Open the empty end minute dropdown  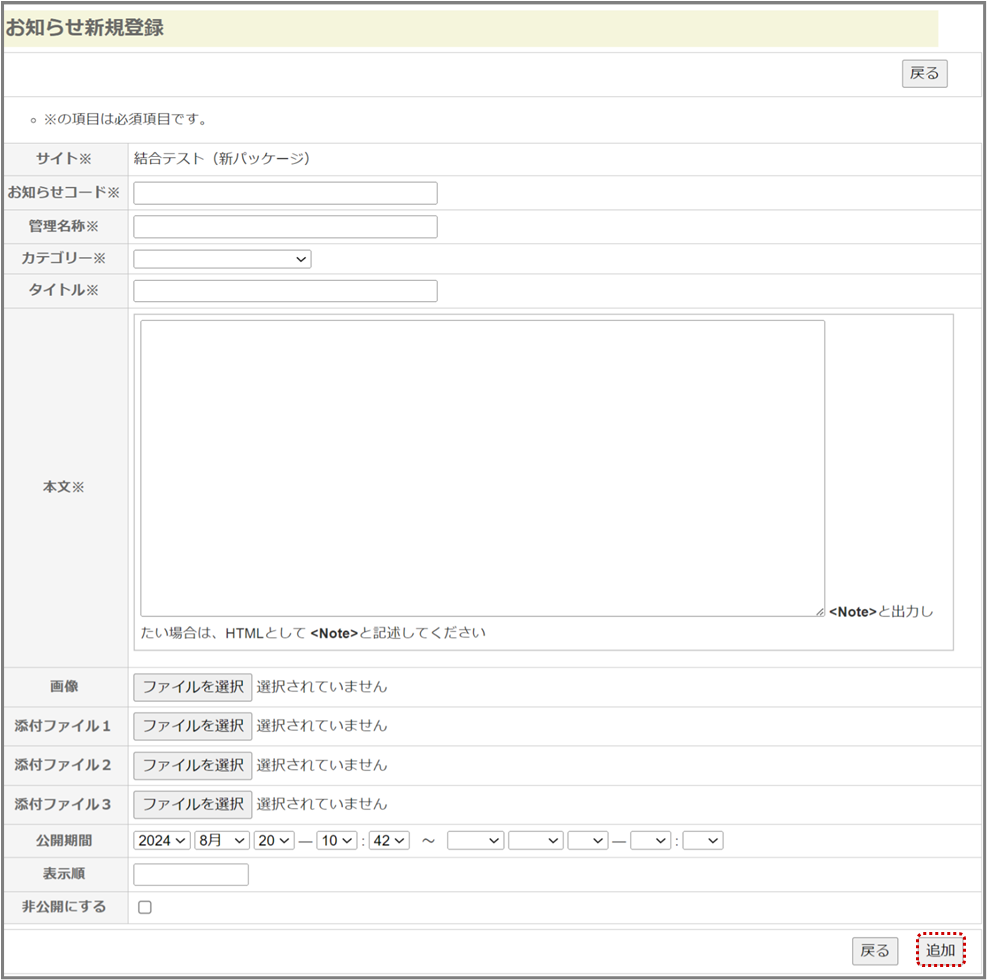click(702, 841)
